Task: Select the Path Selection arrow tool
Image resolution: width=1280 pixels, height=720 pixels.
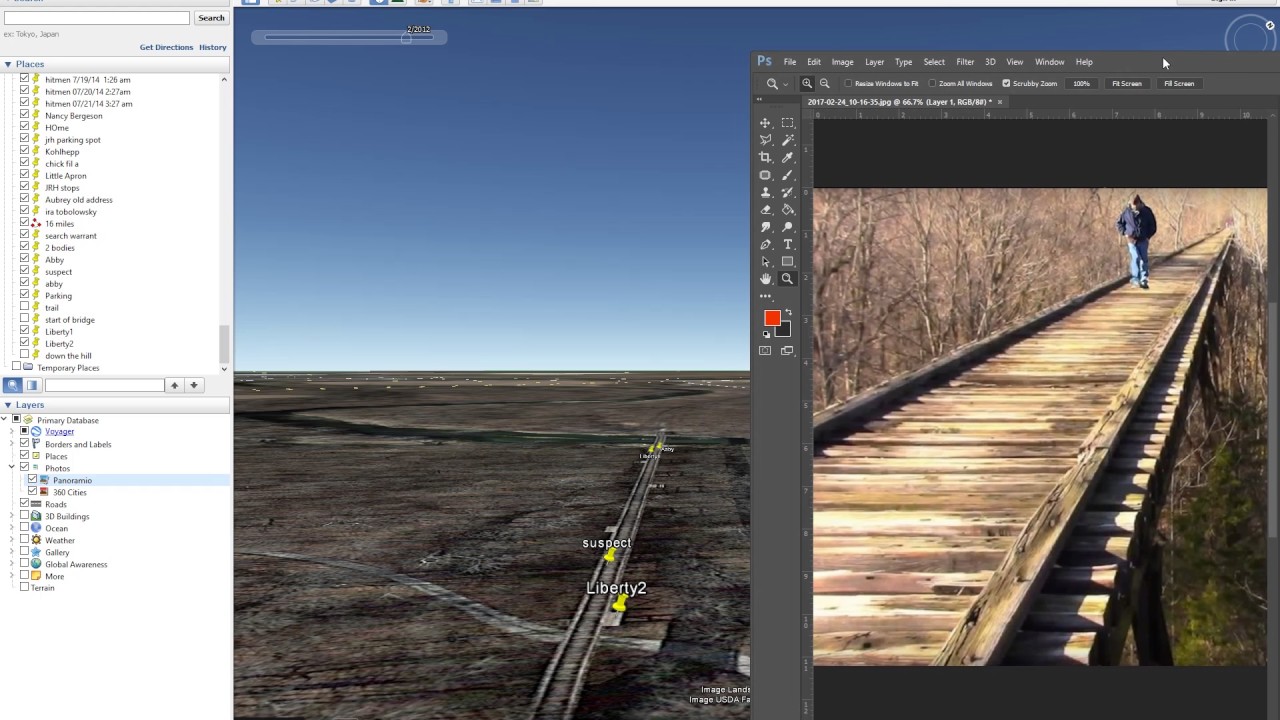Action: tap(765, 262)
